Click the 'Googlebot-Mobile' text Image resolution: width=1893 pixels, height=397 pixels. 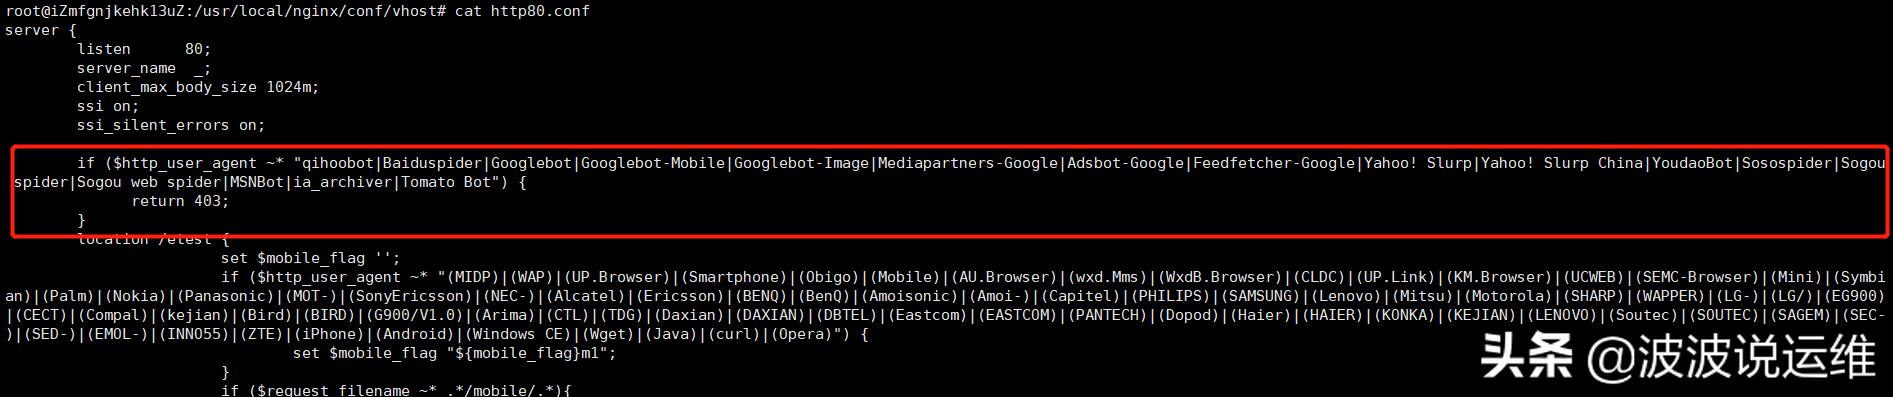point(653,163)
